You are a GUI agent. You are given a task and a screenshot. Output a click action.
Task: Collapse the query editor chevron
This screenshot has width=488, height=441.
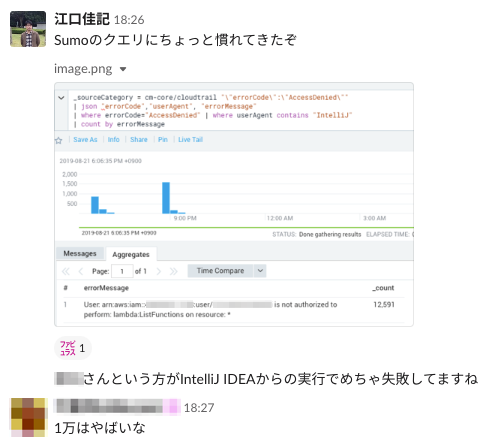pos(61,98)
